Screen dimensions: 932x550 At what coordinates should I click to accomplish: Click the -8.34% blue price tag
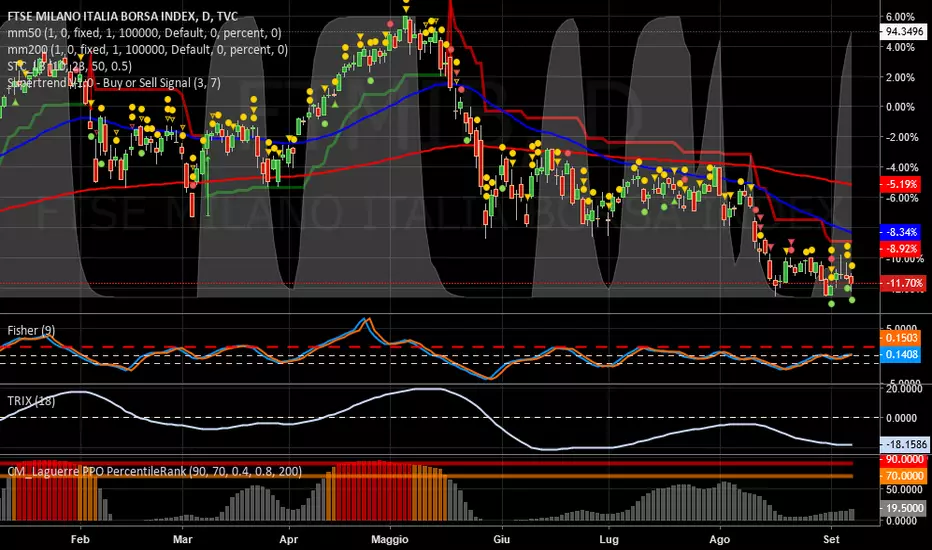901,232
